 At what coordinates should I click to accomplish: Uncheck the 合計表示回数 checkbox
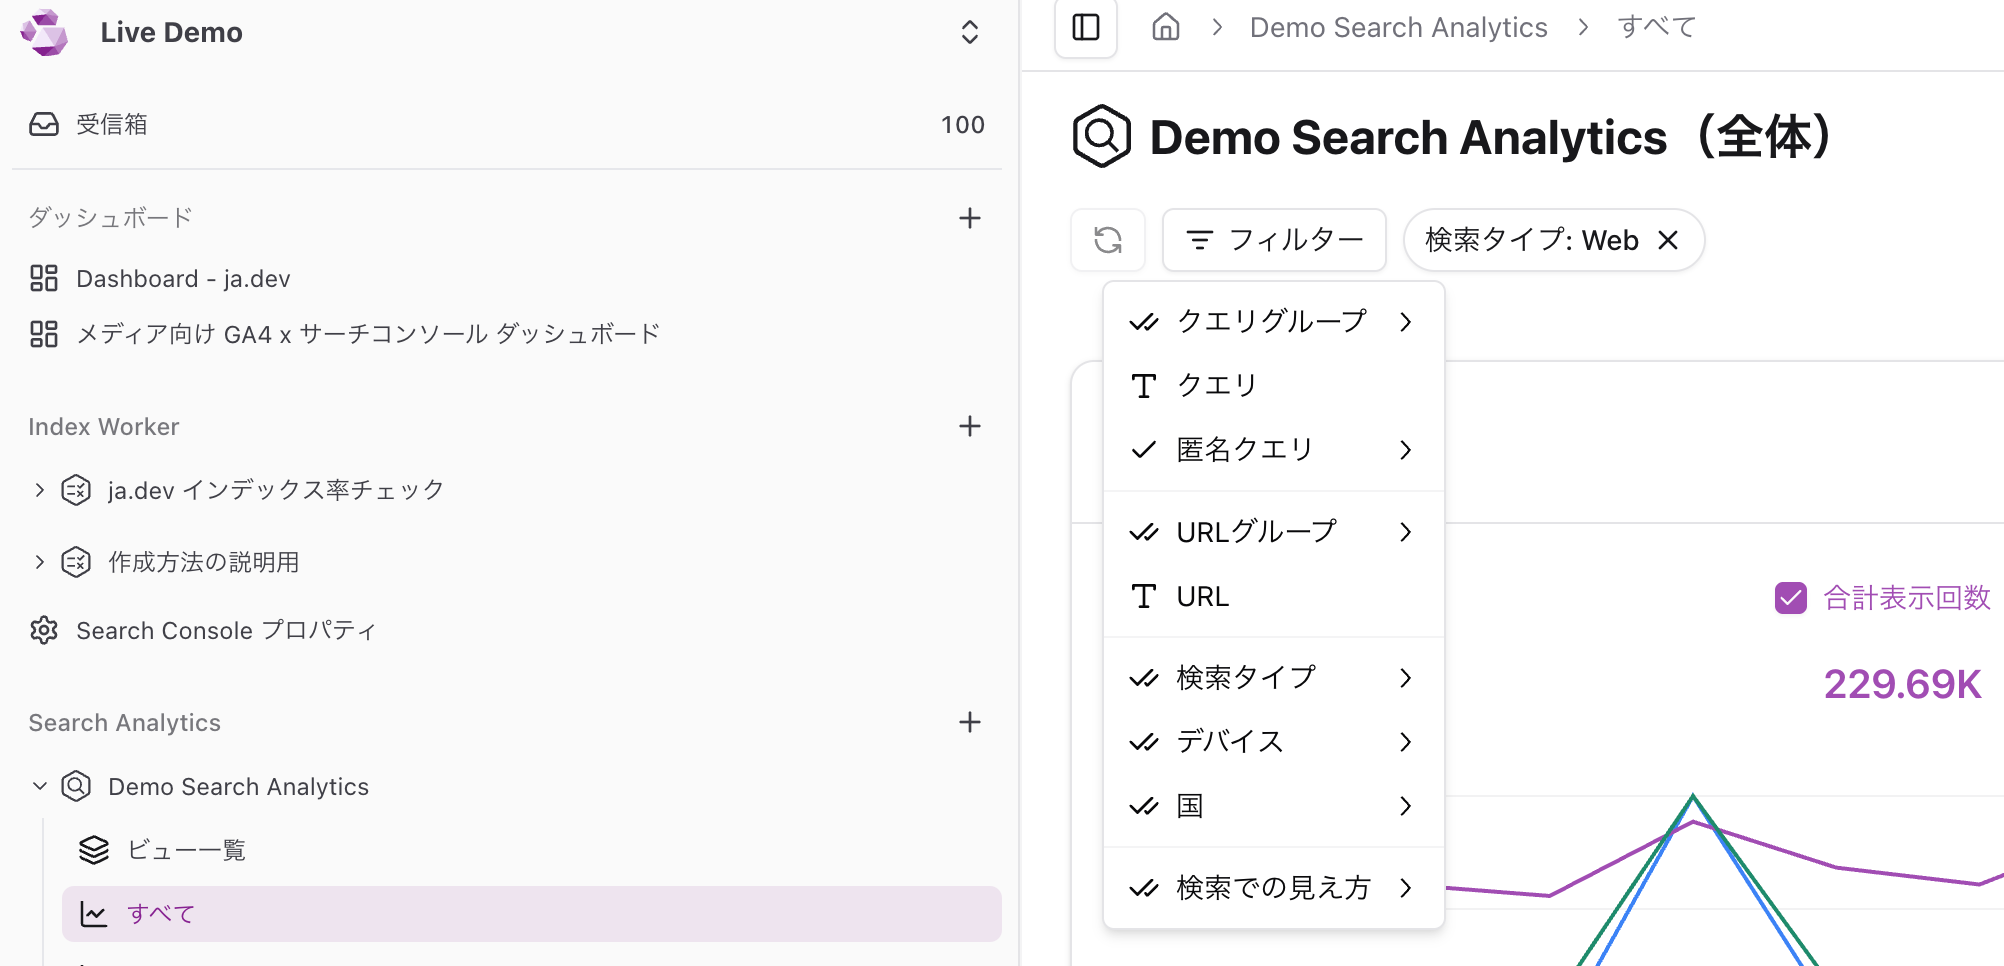[1790, 598]
